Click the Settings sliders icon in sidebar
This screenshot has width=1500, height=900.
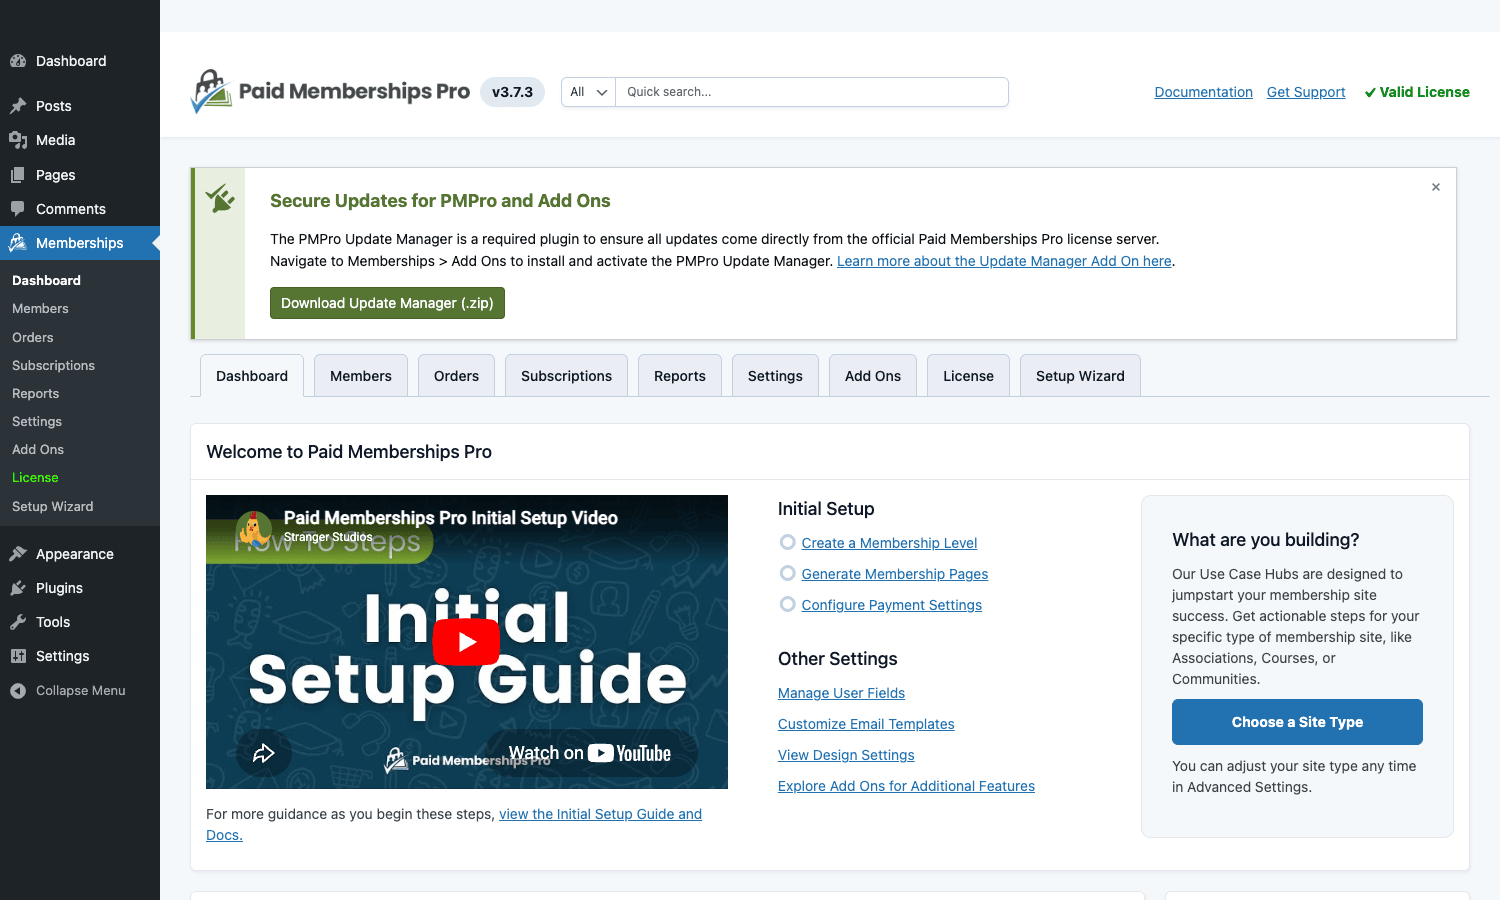tap(18, 656)
